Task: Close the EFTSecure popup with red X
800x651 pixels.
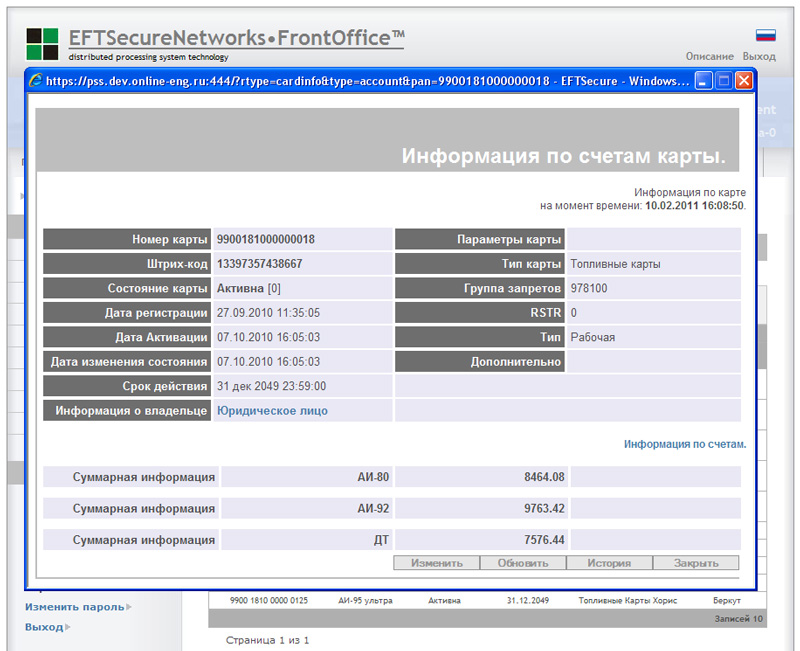Action: pyautogui.click(x=744, y=81)
